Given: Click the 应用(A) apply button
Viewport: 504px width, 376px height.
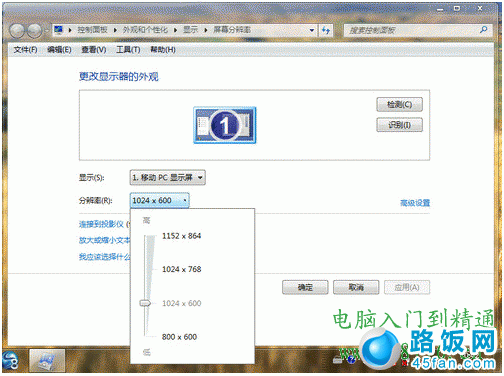Looking at the screenshot, I should 407,287.
